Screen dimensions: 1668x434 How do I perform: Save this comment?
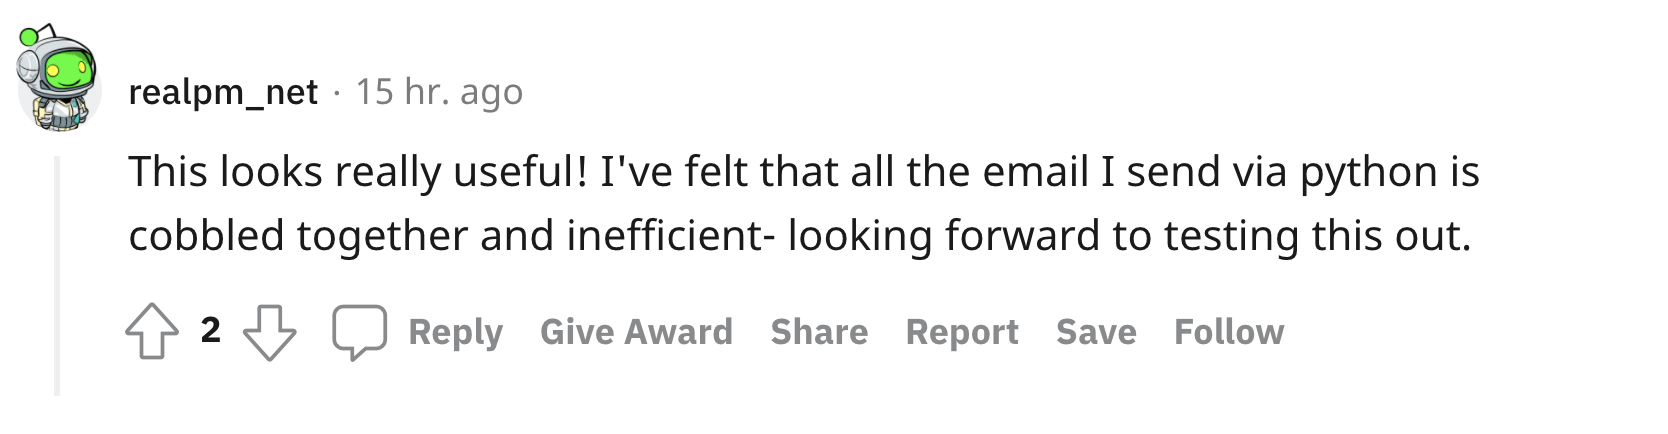(1096, 332)
